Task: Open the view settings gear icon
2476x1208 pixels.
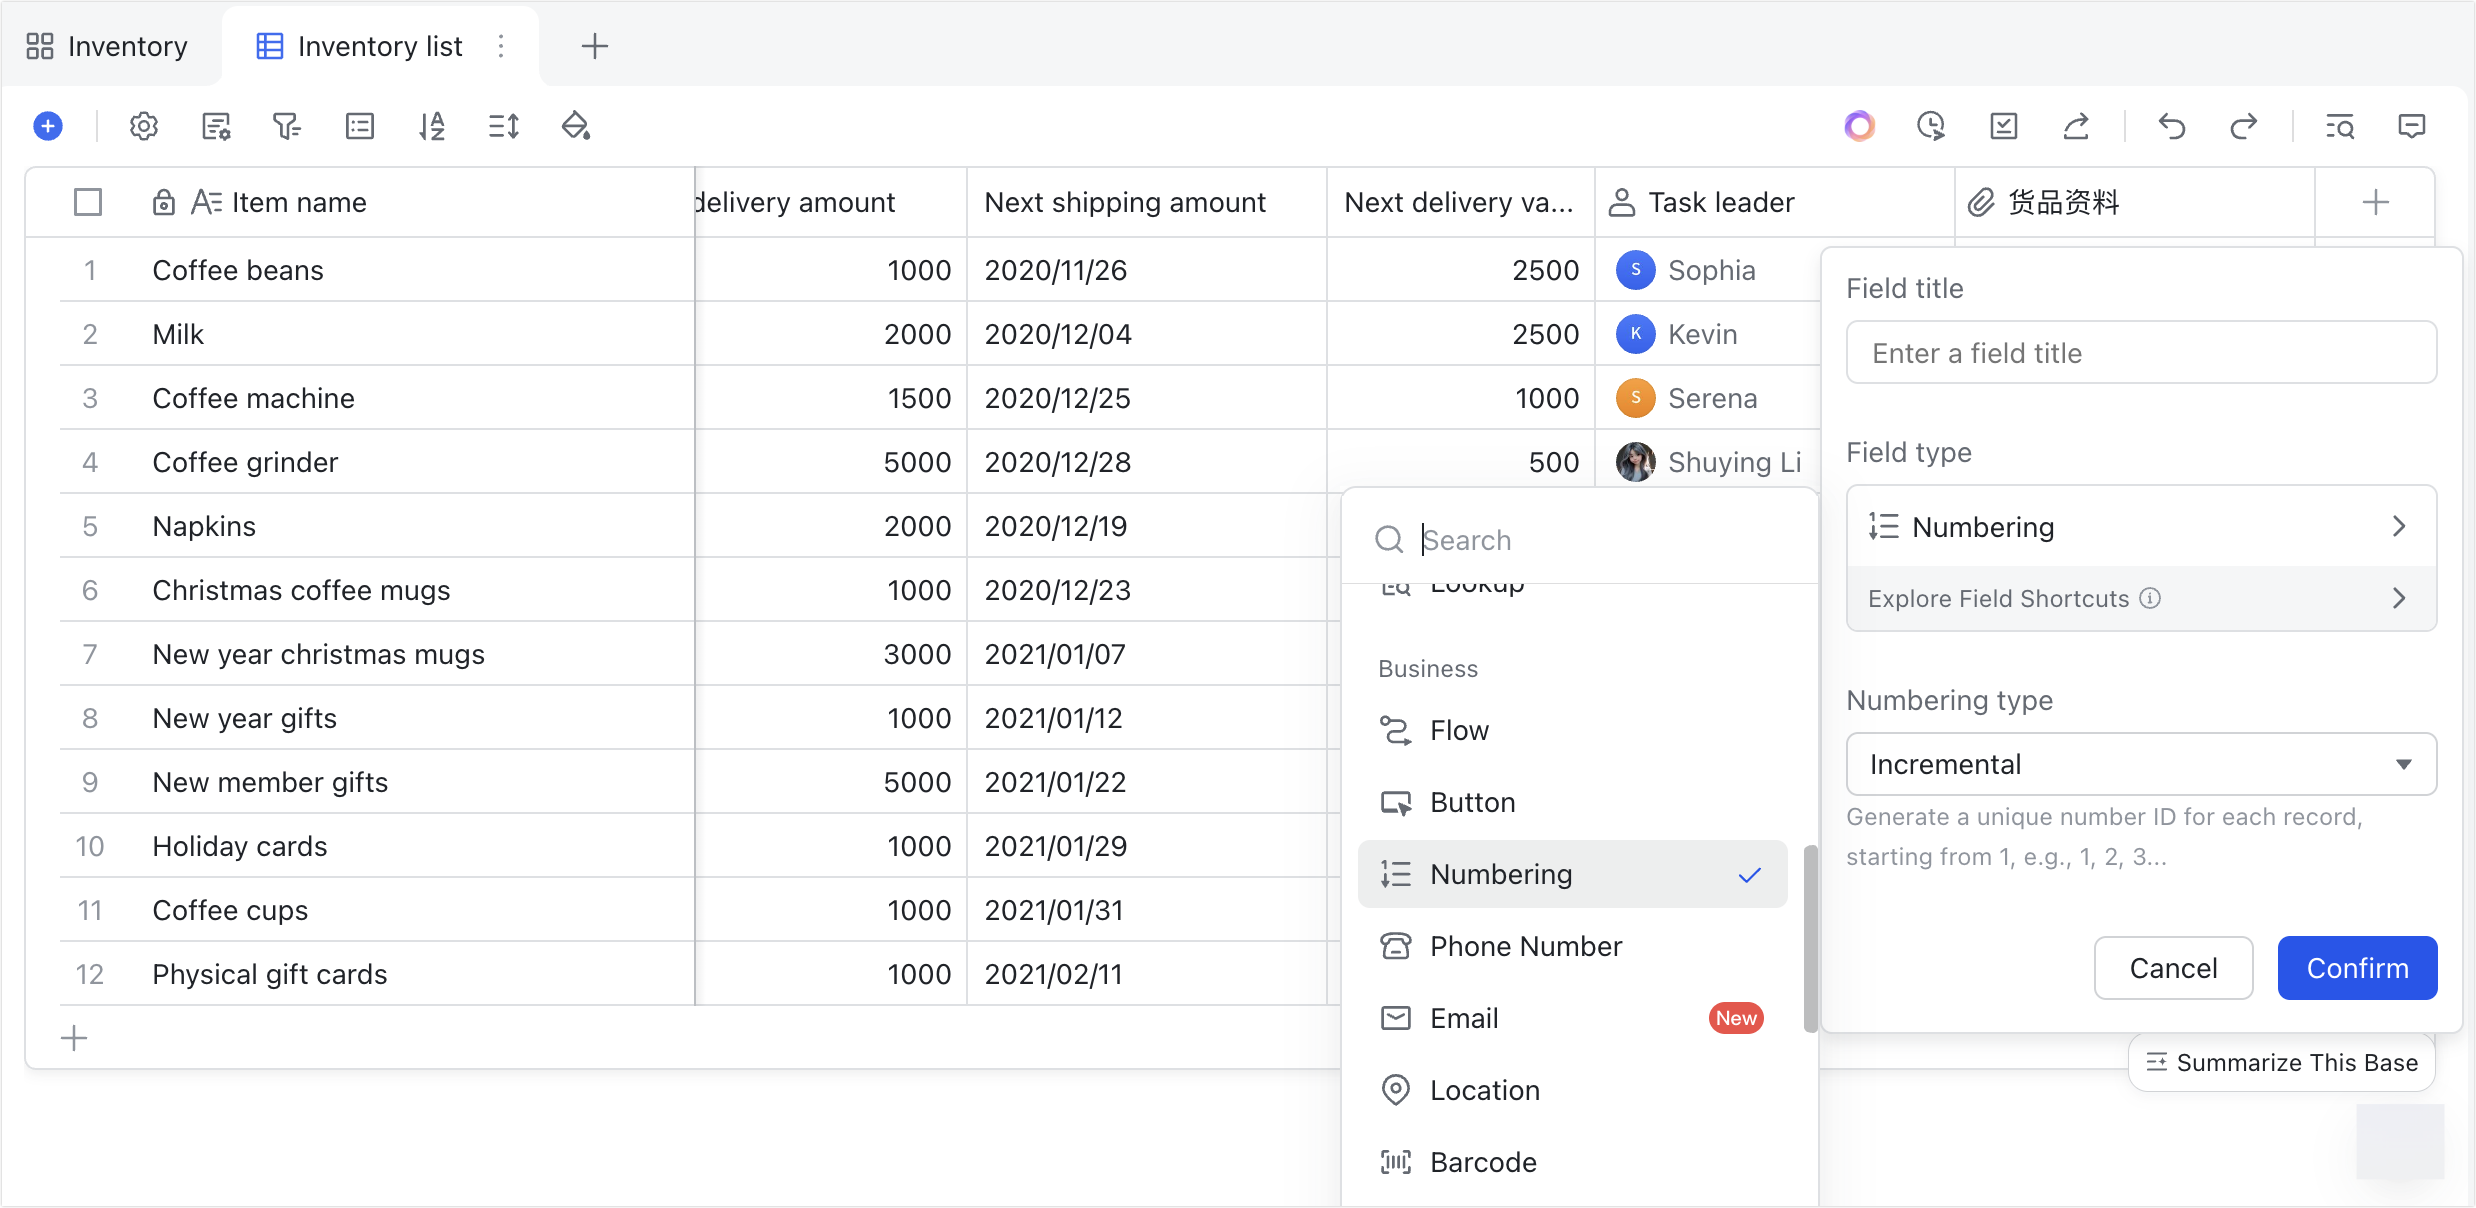Action: pos(144,126)
